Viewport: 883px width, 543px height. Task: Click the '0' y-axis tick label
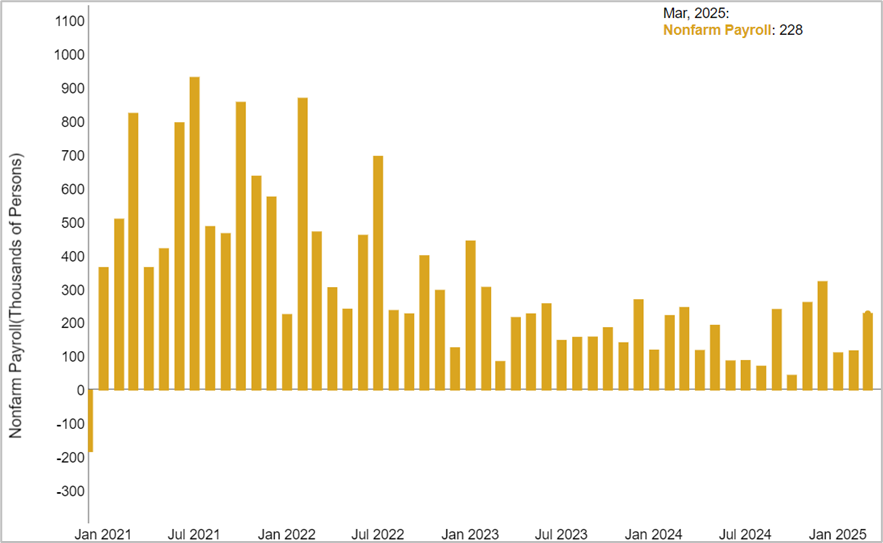point(81,390)
